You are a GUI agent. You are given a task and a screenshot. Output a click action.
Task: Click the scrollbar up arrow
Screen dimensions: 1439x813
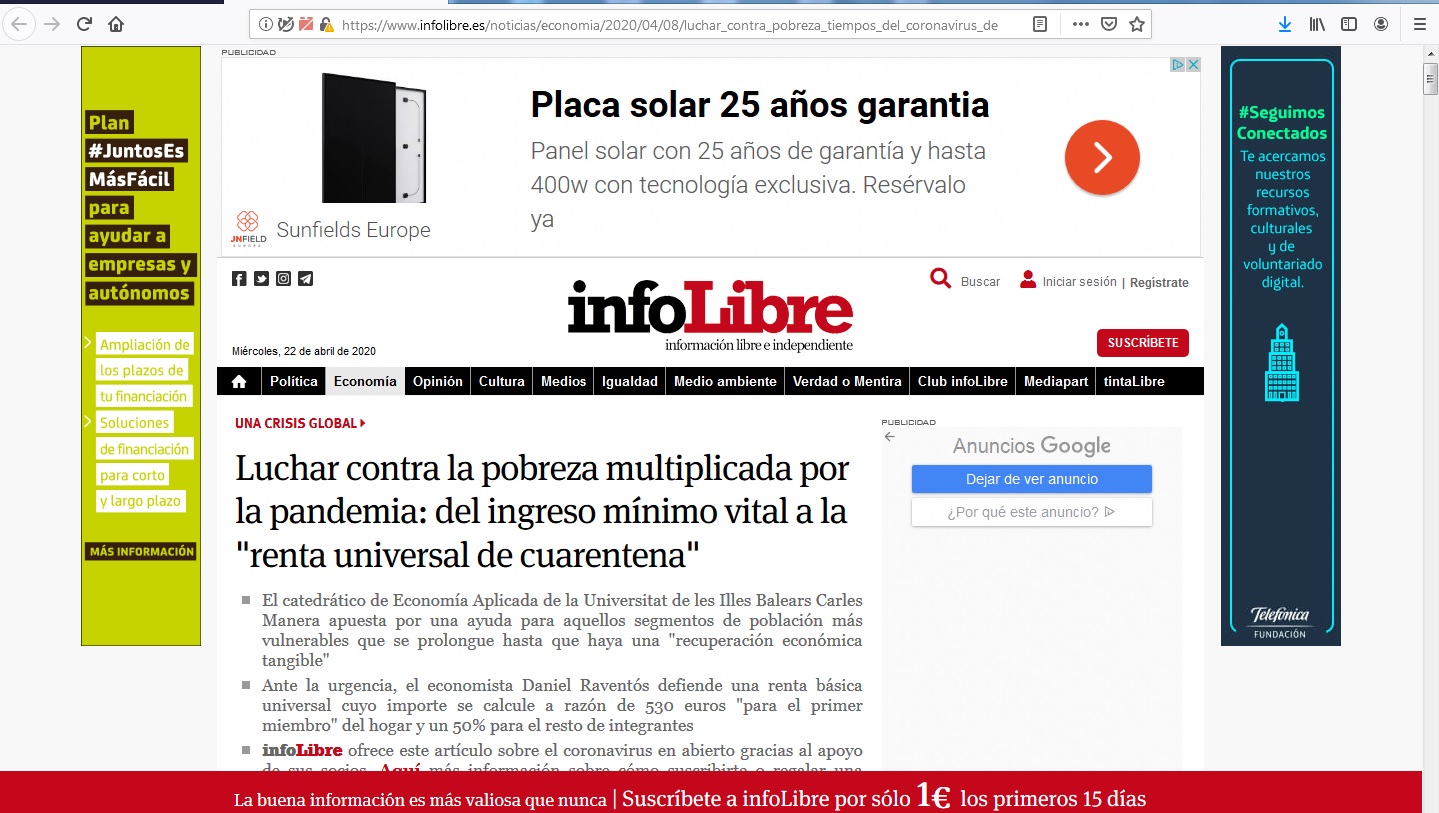[x=1430, y=53]
